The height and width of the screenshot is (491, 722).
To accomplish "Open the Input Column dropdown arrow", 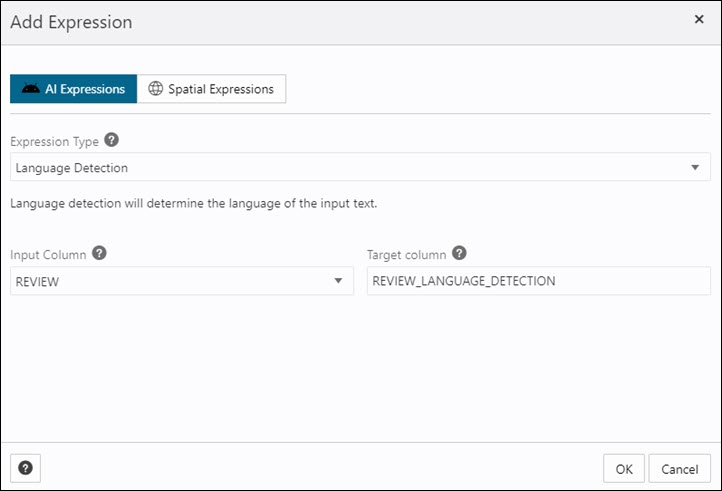I will click(338, 282).
